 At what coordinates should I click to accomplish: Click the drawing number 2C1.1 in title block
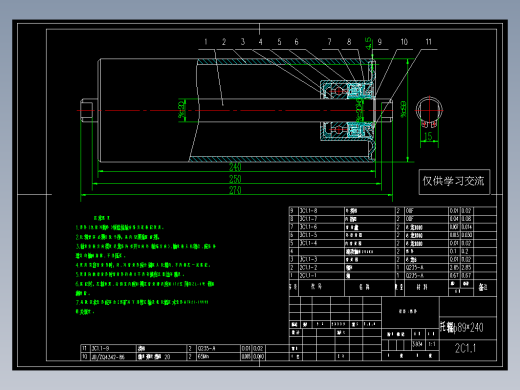[466, 348]
